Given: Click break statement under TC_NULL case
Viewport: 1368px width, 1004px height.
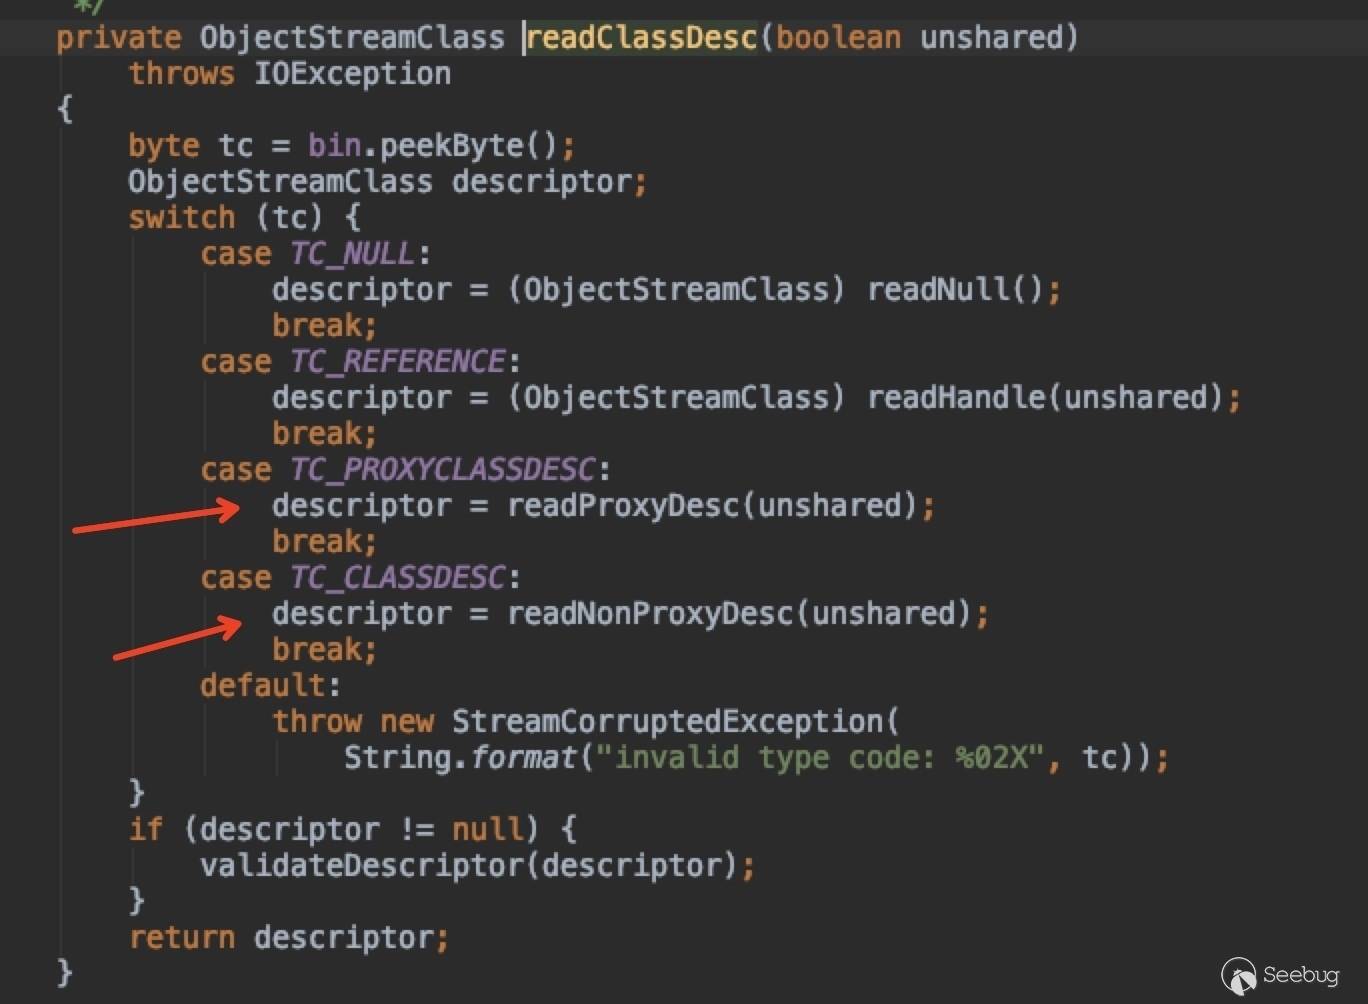Looking at the screenshot, I should coord(324,326).
